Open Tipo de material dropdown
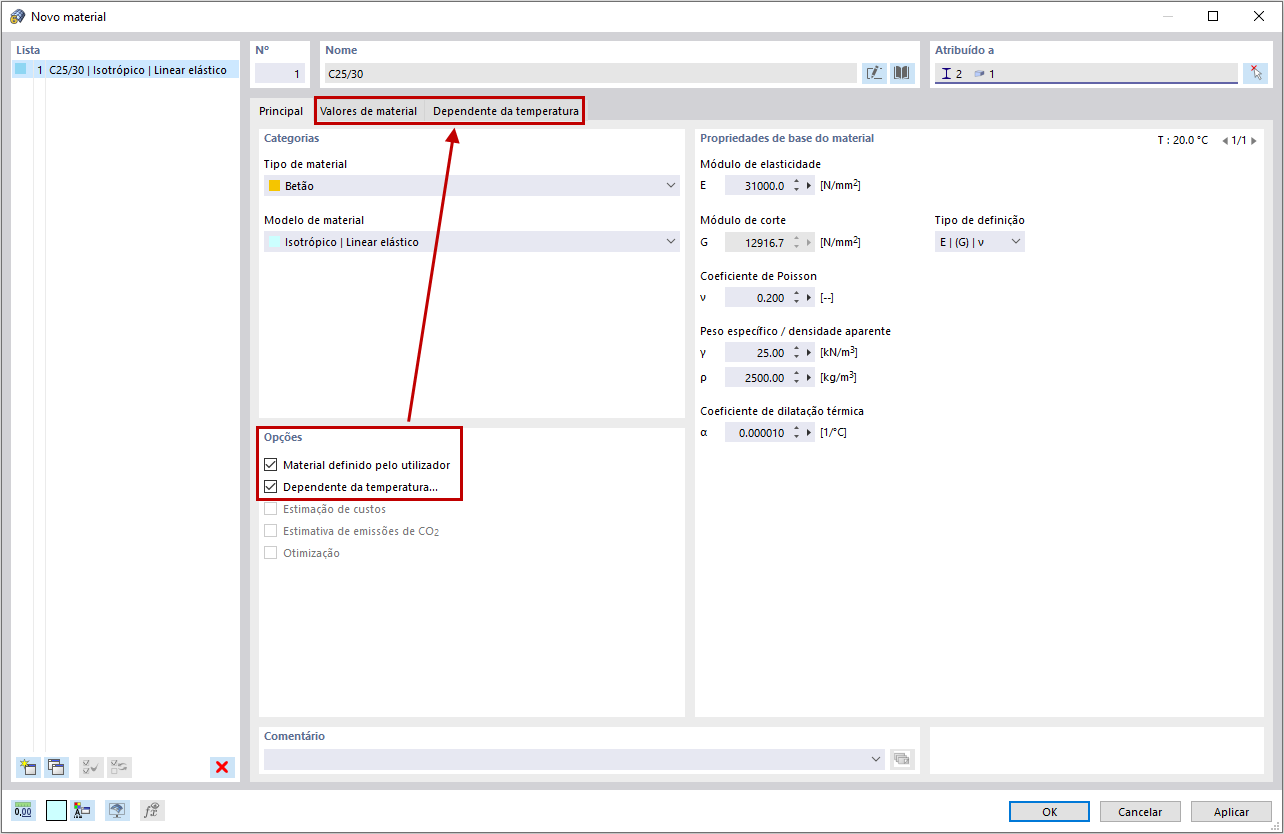 pos(471,185)
